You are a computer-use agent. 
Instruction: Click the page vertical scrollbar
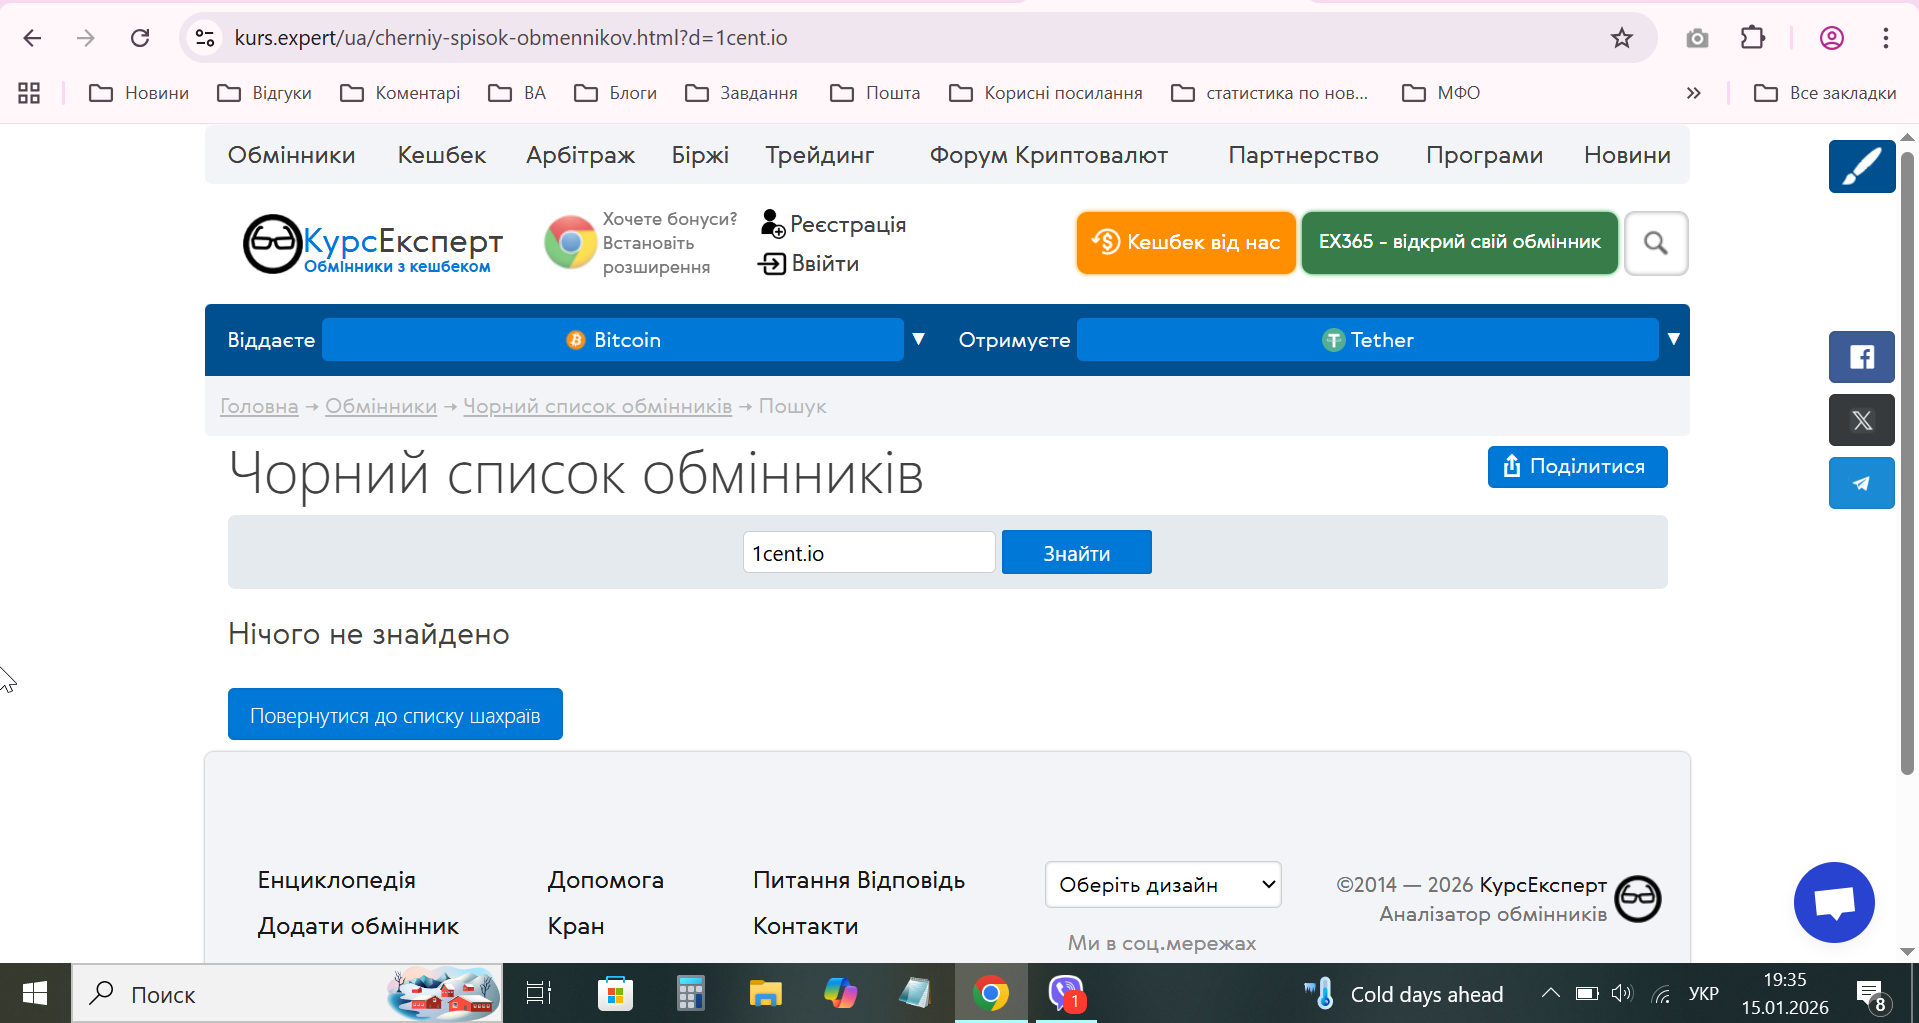tap(1907, 465)
